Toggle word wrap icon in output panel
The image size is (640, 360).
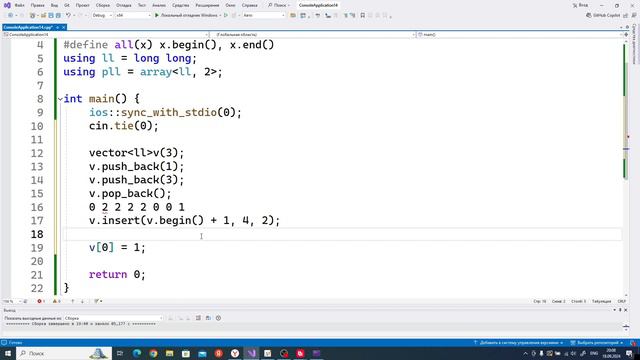point(208,318)
